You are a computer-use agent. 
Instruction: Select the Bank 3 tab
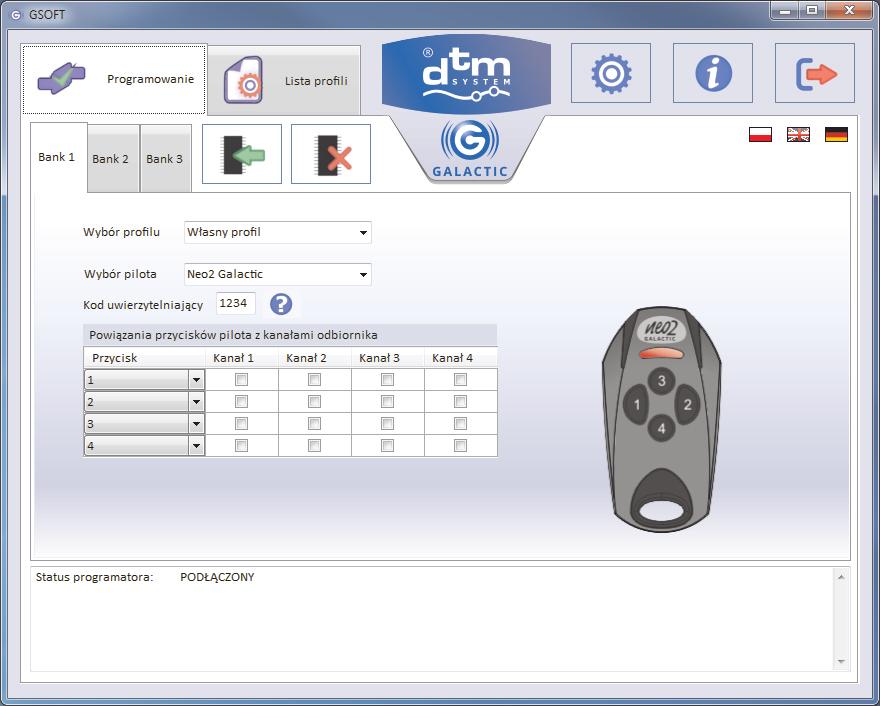[166, 159]
